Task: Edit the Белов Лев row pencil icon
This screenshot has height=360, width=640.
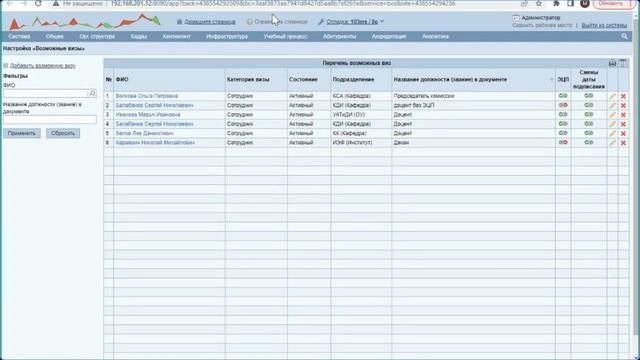Action: (612, 133)
